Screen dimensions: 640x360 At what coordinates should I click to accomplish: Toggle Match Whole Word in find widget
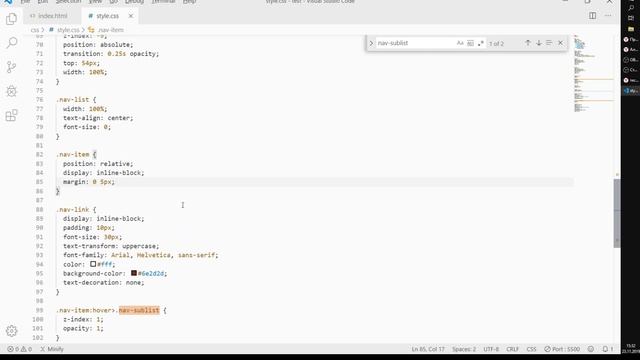click(x=470, y=43)
